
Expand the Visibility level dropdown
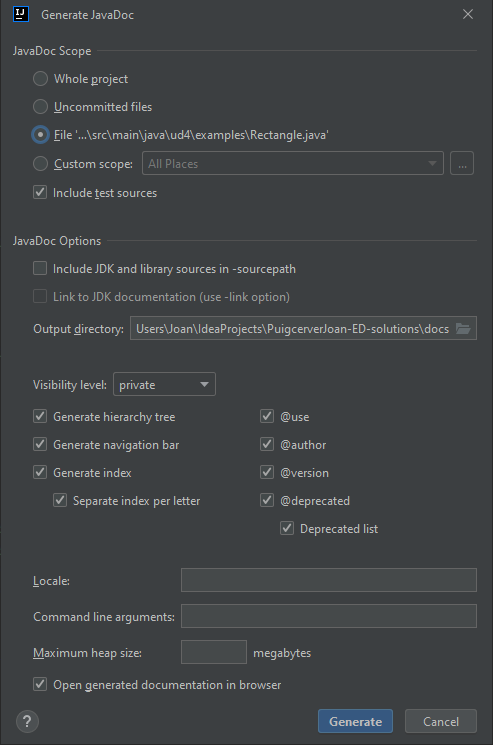[164, 384]
